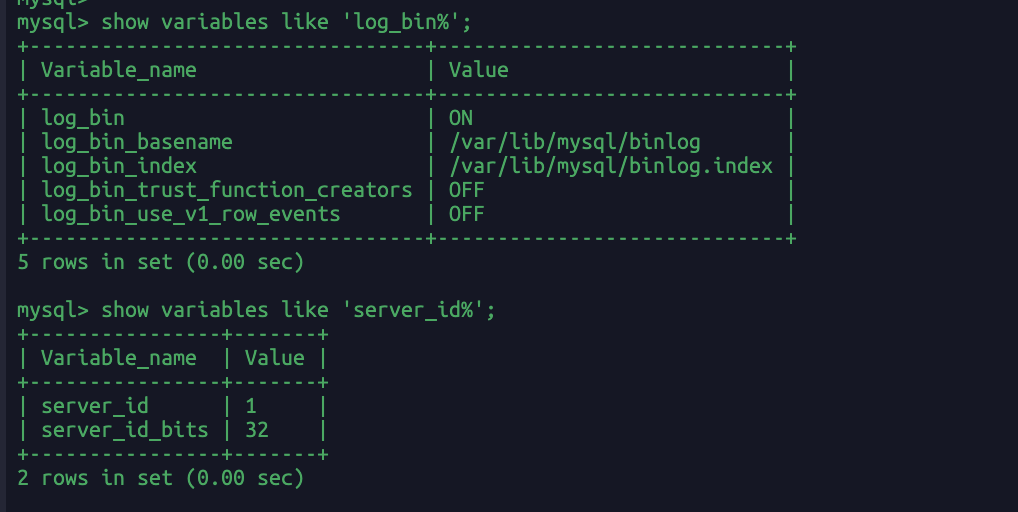Click the /var/lib/mysql/binlog.index path
1018x512 pixels.
(x=611, y=166)
